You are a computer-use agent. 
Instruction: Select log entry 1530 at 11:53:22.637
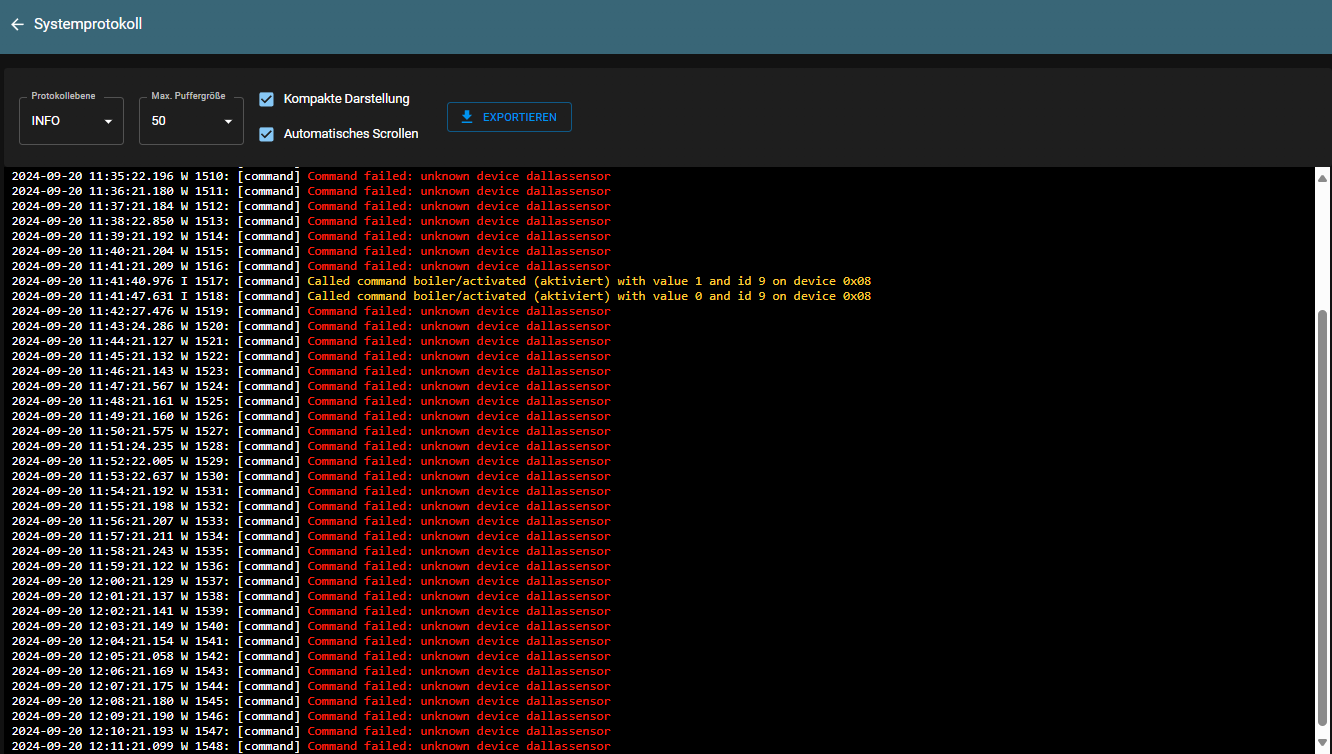pyautogui.click(x=311, y=476)
